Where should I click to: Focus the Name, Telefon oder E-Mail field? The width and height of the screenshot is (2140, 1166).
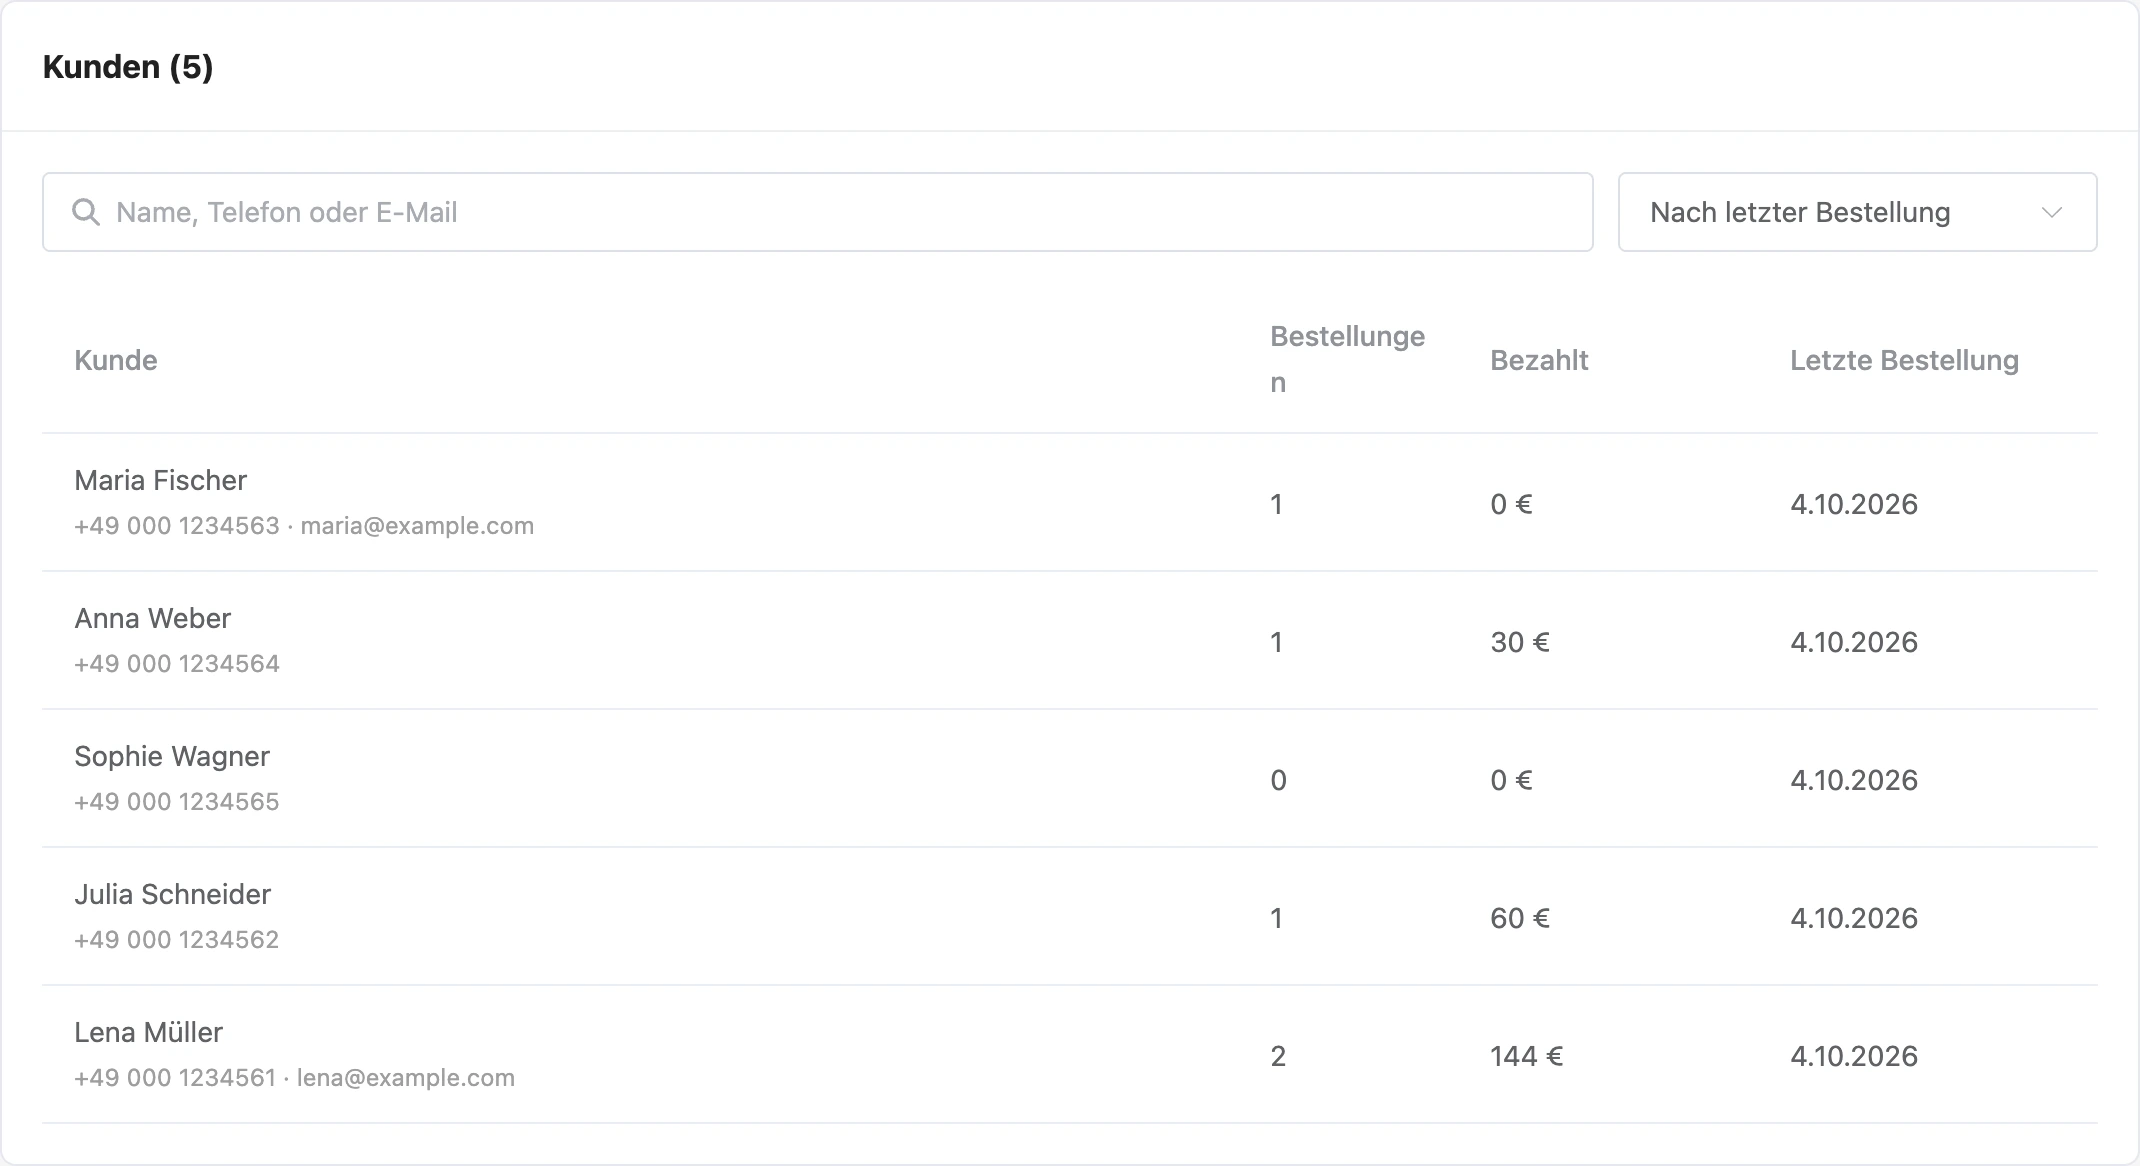817,212
